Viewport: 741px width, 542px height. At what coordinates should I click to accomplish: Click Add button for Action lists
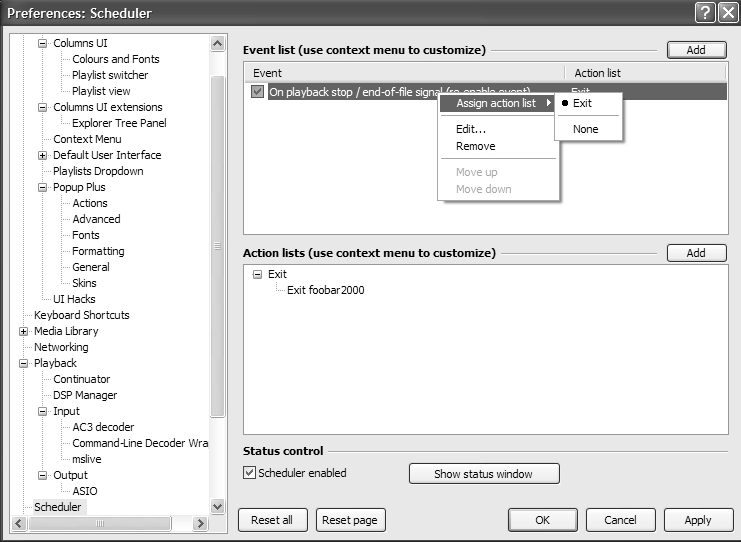(696, 253)
